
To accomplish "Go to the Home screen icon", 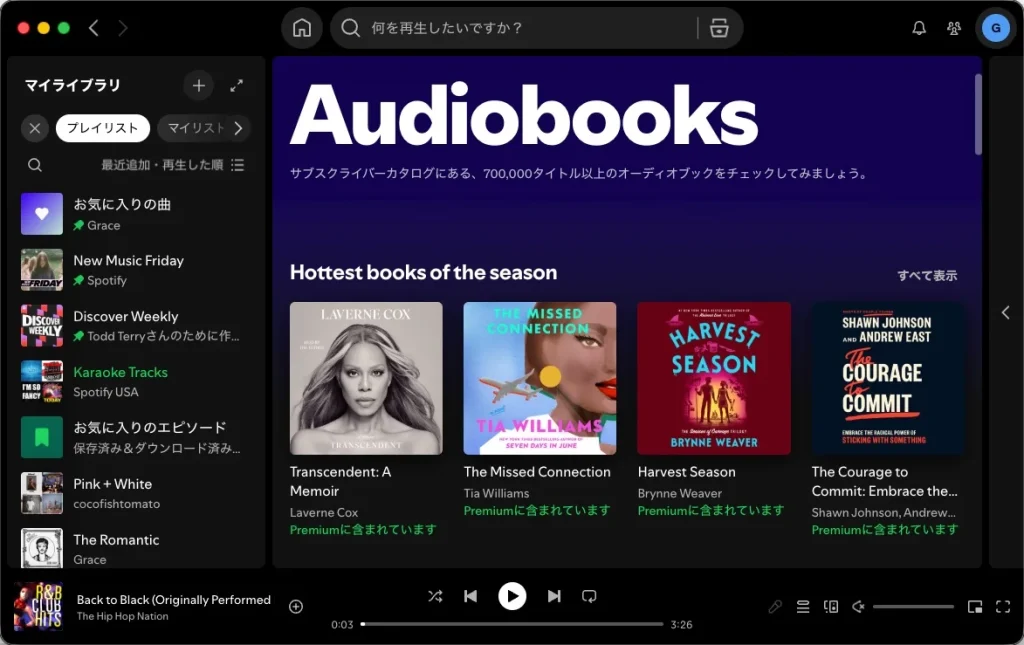I will [302, 28].
